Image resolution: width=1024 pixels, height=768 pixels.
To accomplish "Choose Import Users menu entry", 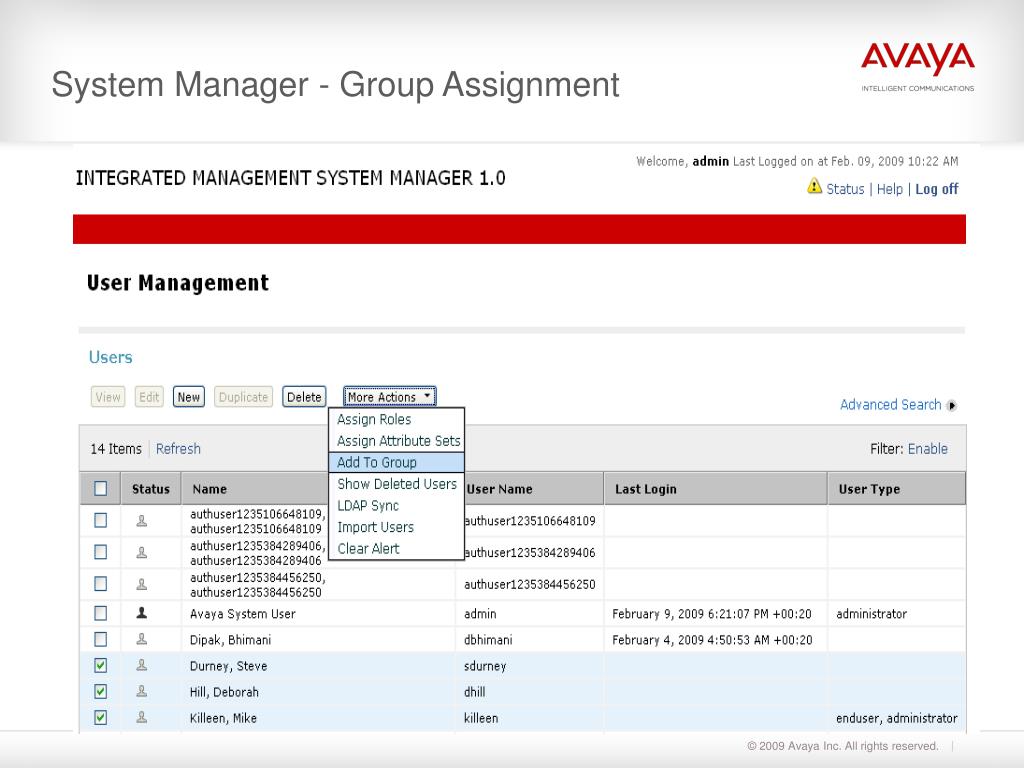I will (396, 527).
